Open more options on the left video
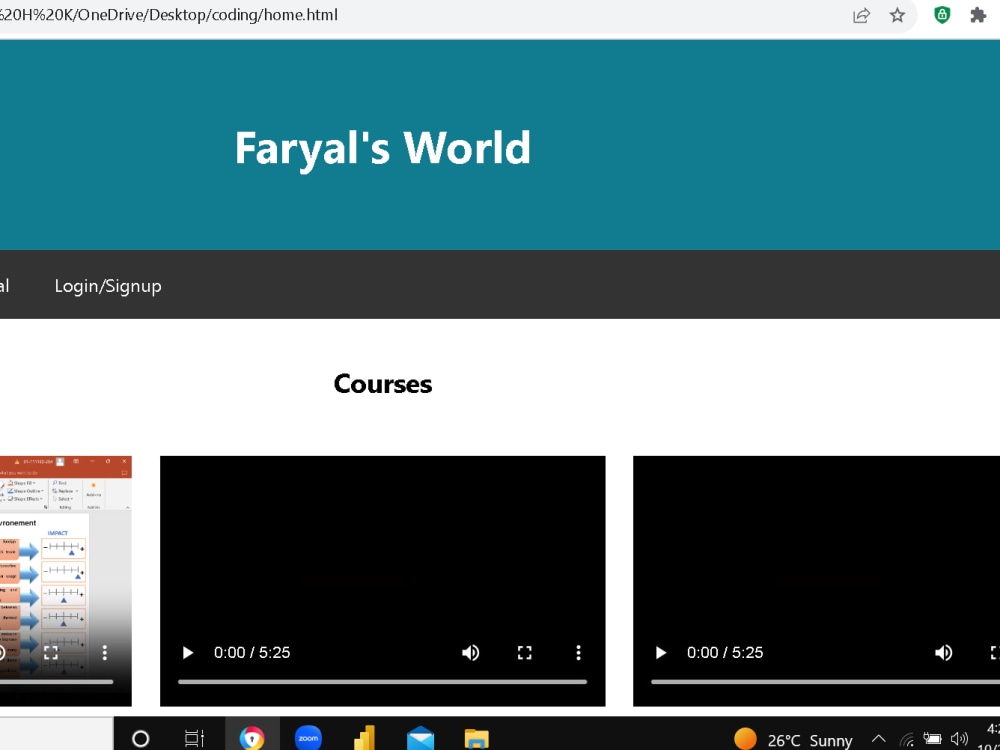The width and height of the screenshot is (1000, 750). [105, 652]
